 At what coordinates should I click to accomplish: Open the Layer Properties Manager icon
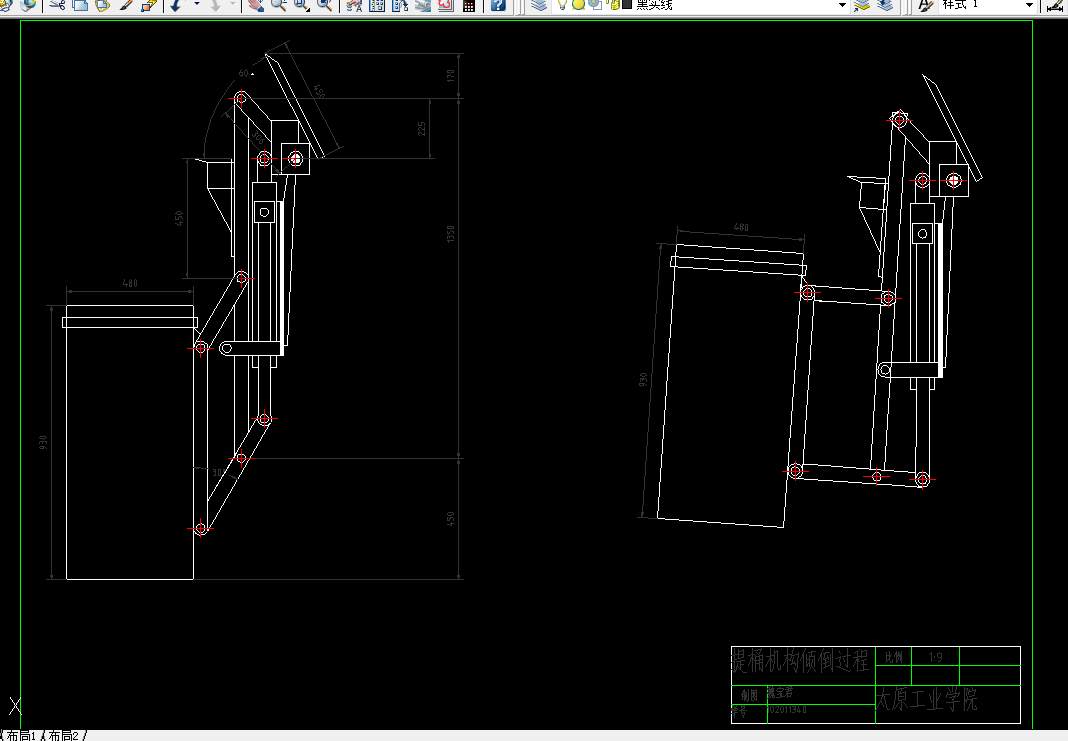pyautogui.click(x=539, y=5)
